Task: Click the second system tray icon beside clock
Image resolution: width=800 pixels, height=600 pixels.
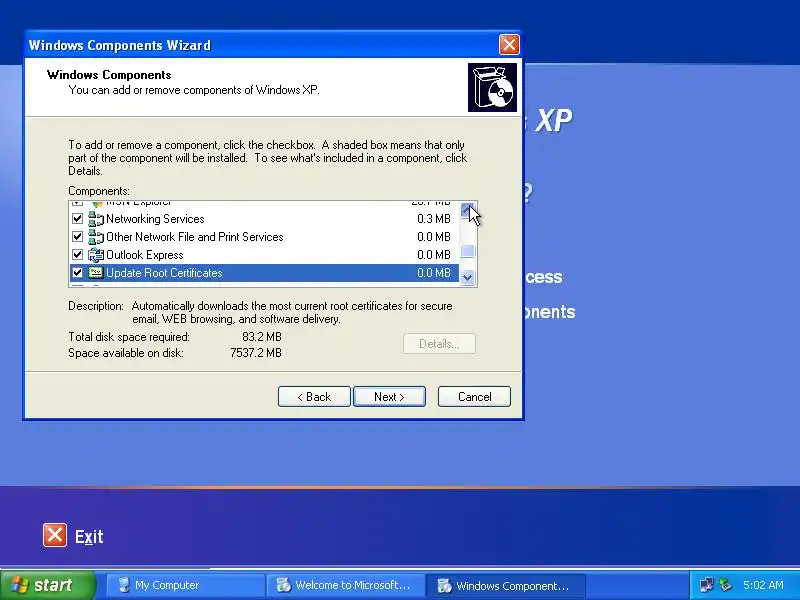Action: [x=726, y=585]
